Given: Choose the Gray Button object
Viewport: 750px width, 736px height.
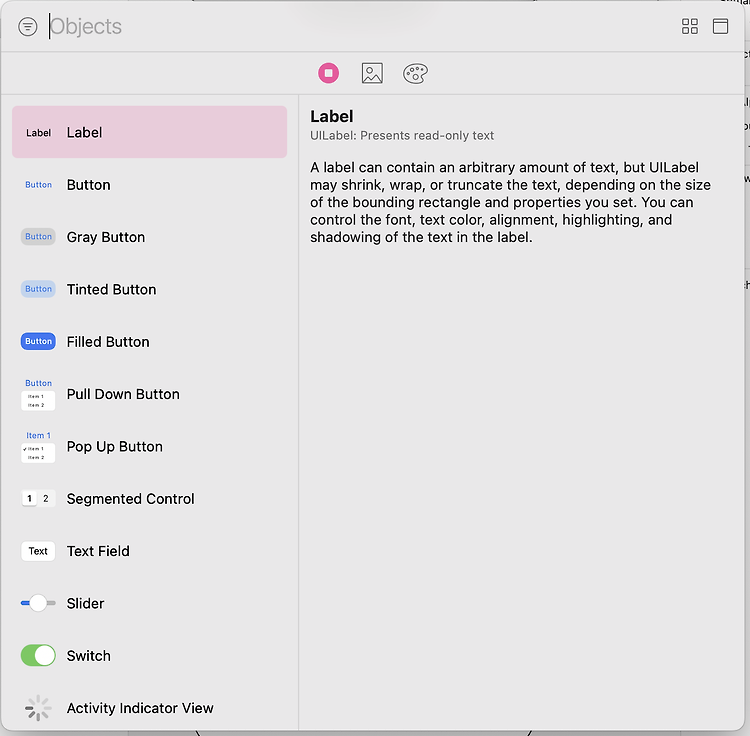Looking at the screenshot, I should point(149,237).
